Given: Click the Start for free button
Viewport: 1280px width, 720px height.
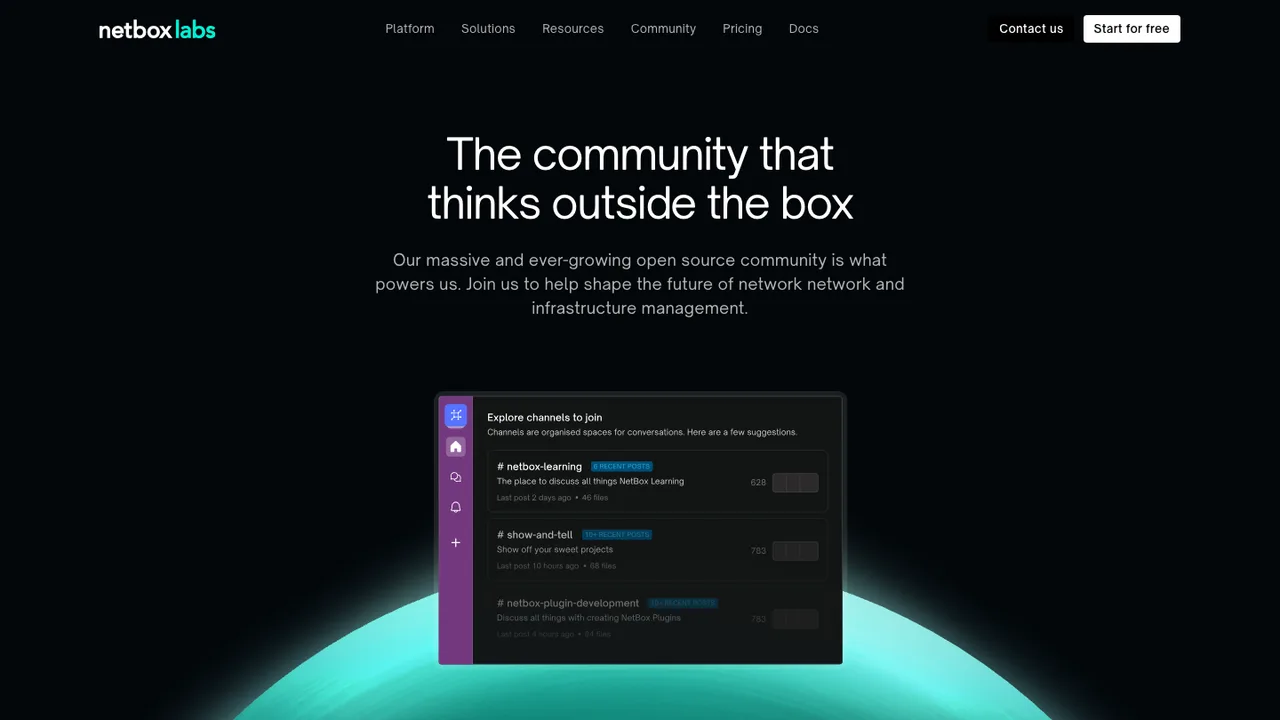Looking at the screenshot, I should coord(1131,29).
